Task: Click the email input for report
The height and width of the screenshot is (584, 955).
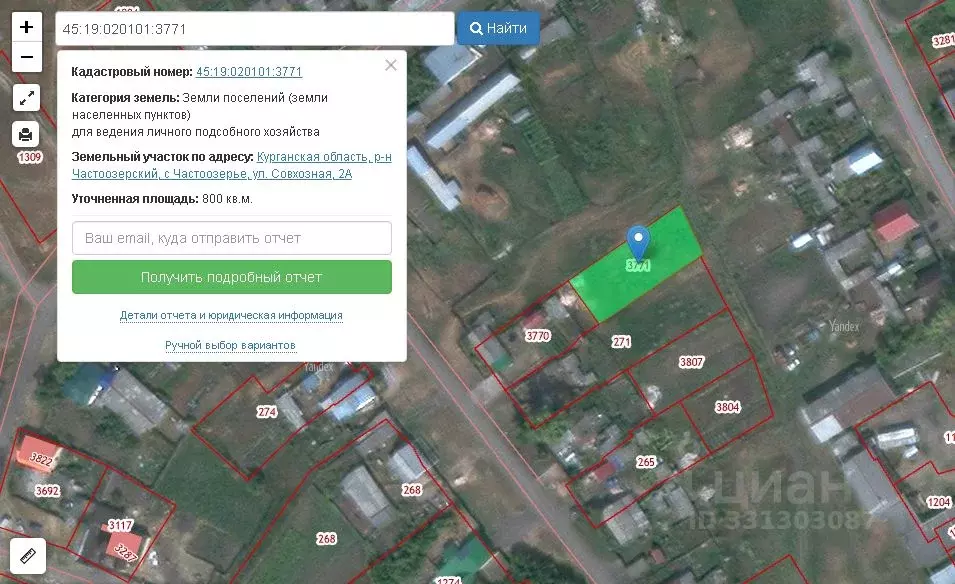Action: coord(231,238)
